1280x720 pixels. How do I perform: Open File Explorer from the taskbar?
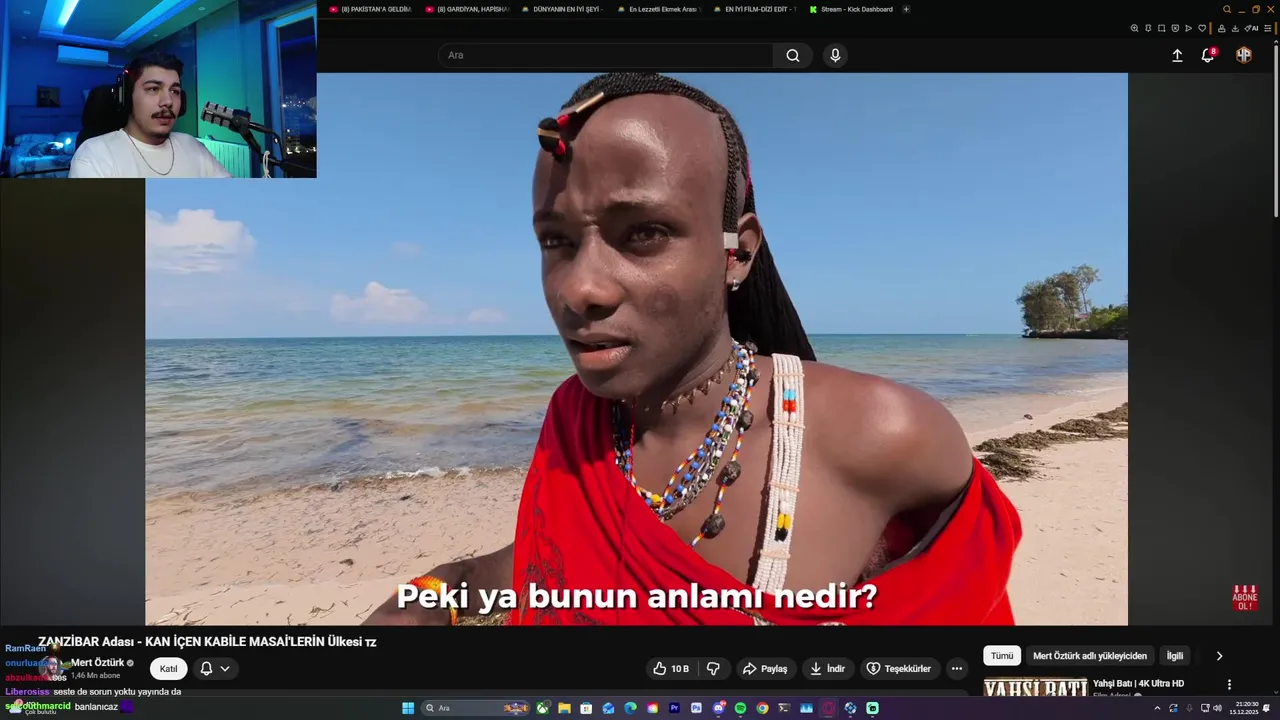564,708
